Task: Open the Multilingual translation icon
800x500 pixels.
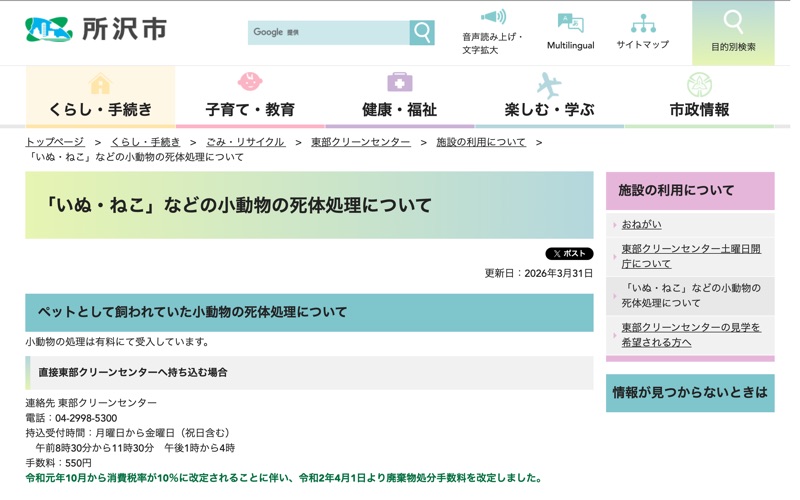Action: pos(570,23)
